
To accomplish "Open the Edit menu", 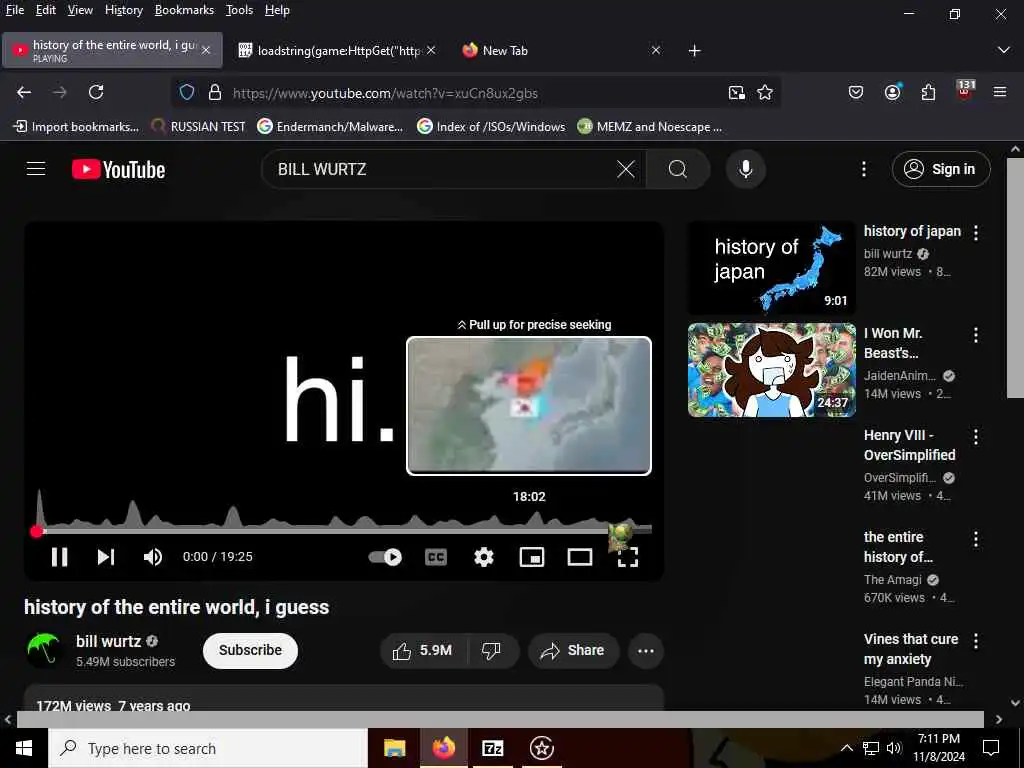I will (46, 10).
